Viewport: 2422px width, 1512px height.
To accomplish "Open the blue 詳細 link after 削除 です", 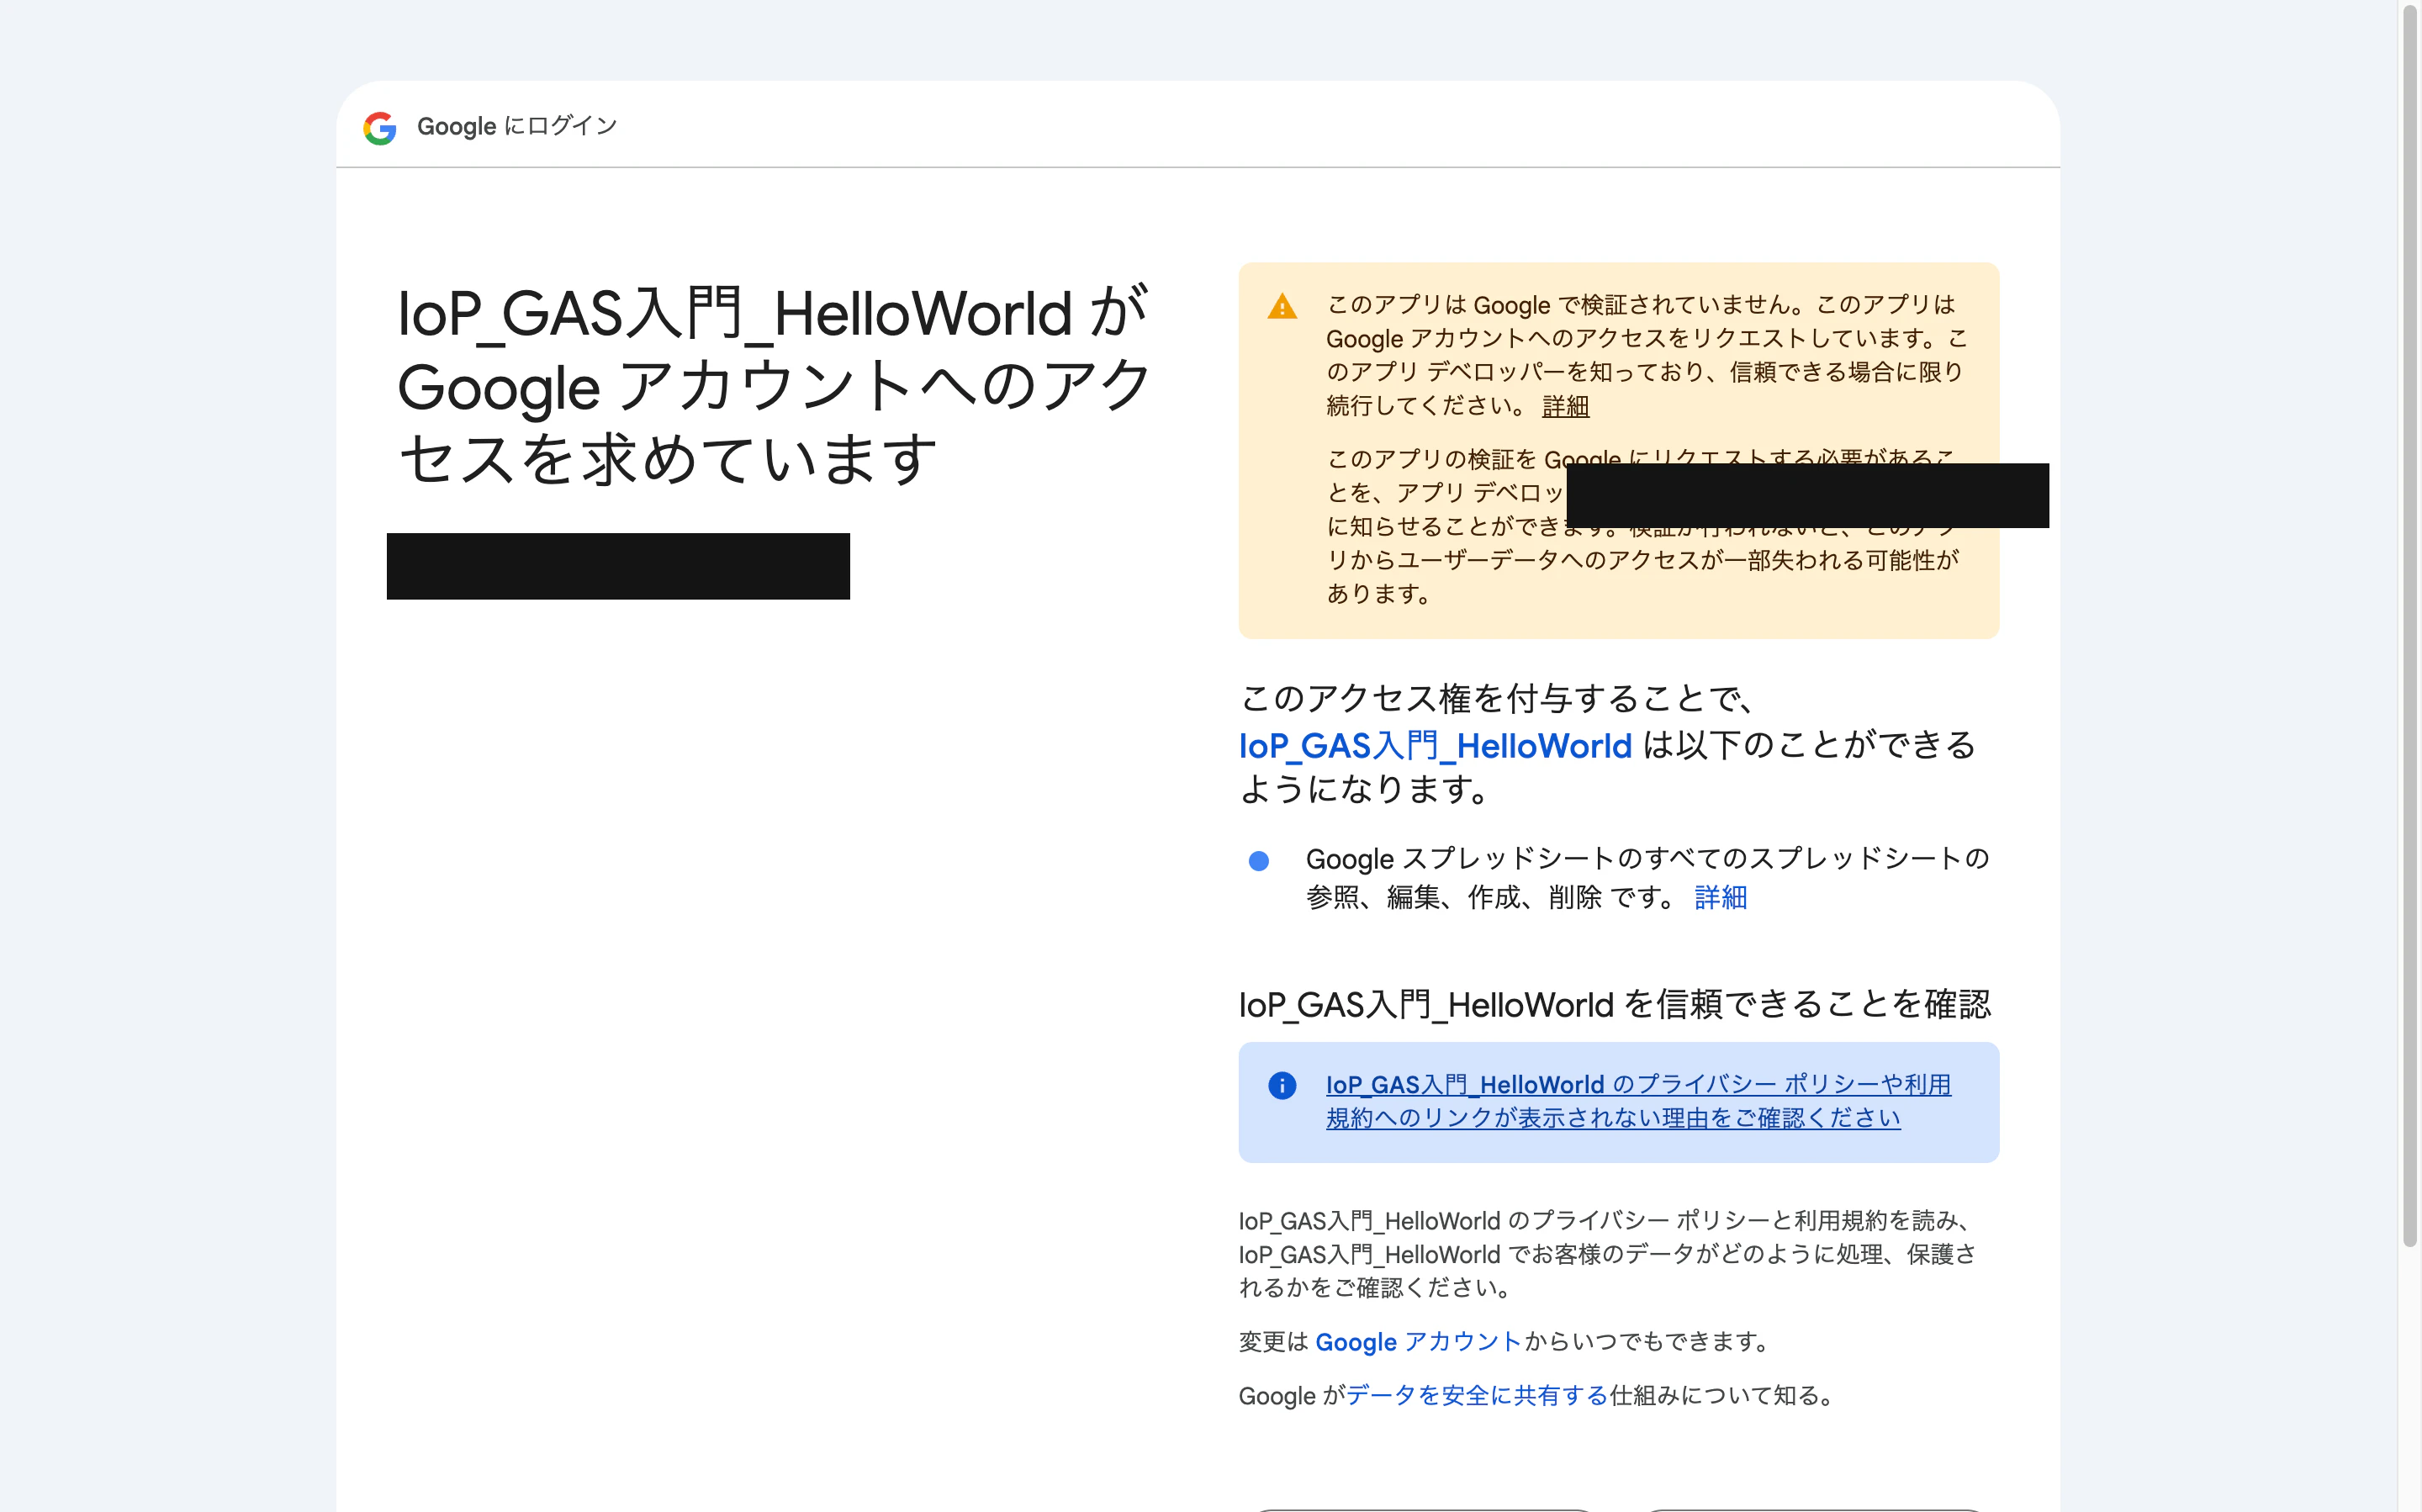I will coord(1721,898).
